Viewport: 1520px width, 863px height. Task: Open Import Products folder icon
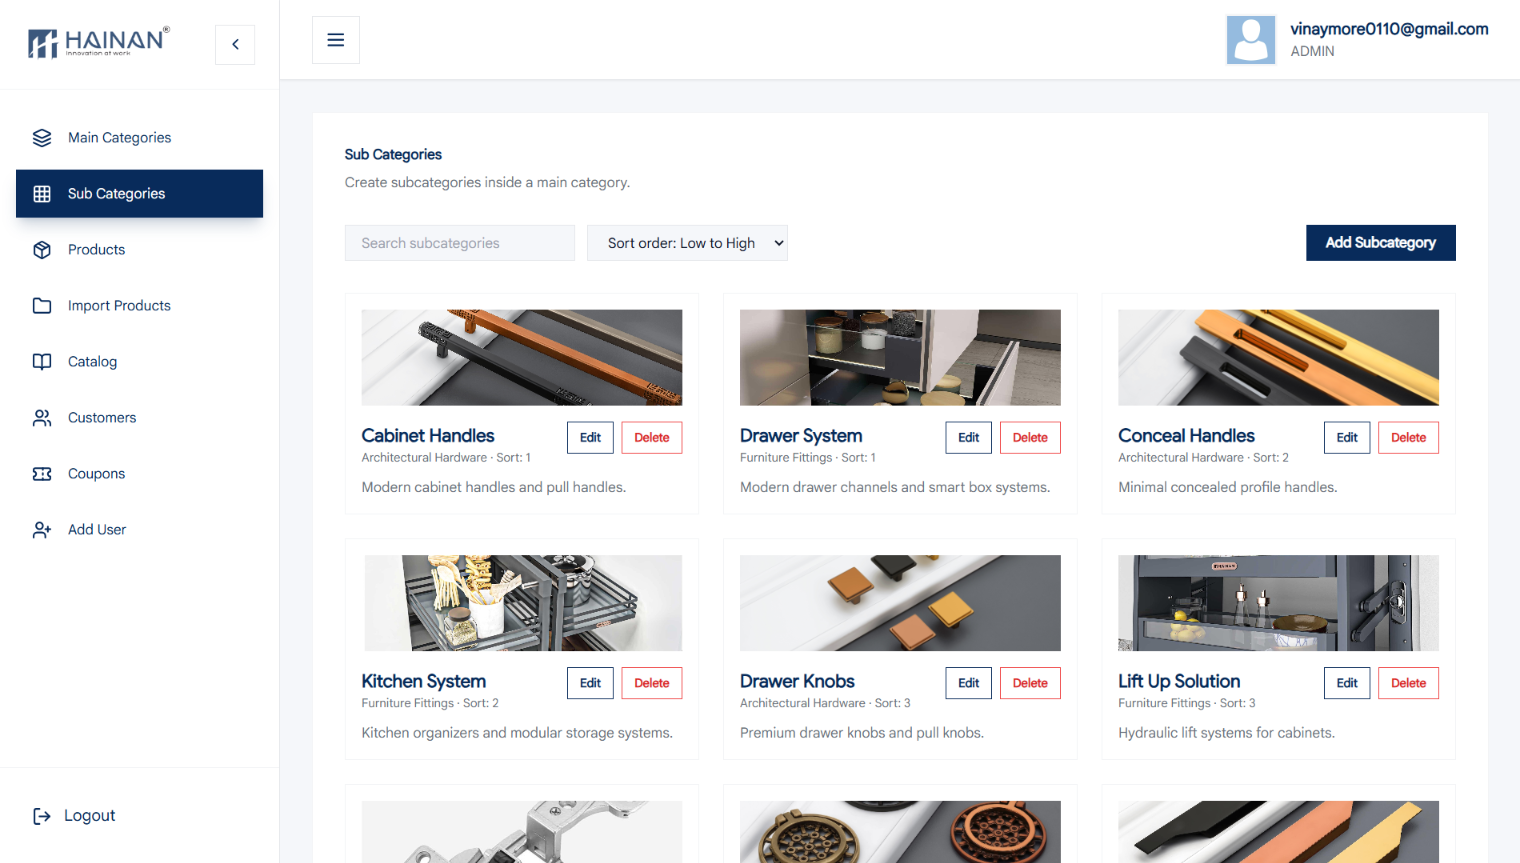point(42,306)
